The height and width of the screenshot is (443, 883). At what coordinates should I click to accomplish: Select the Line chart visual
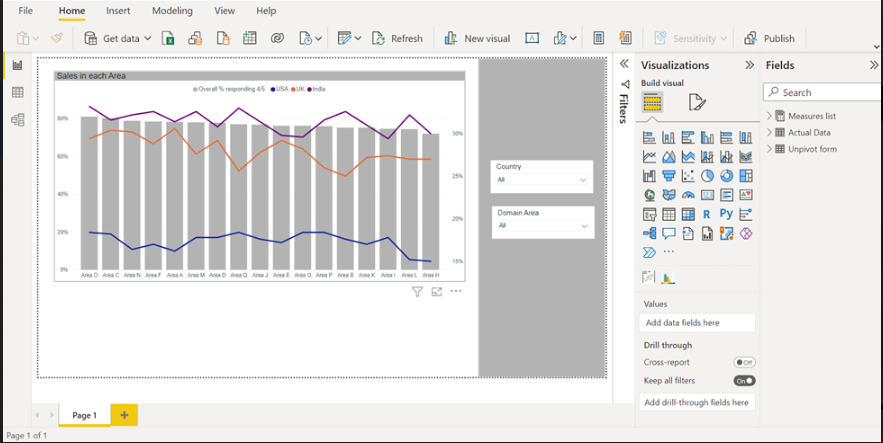(x=649, y=156)
